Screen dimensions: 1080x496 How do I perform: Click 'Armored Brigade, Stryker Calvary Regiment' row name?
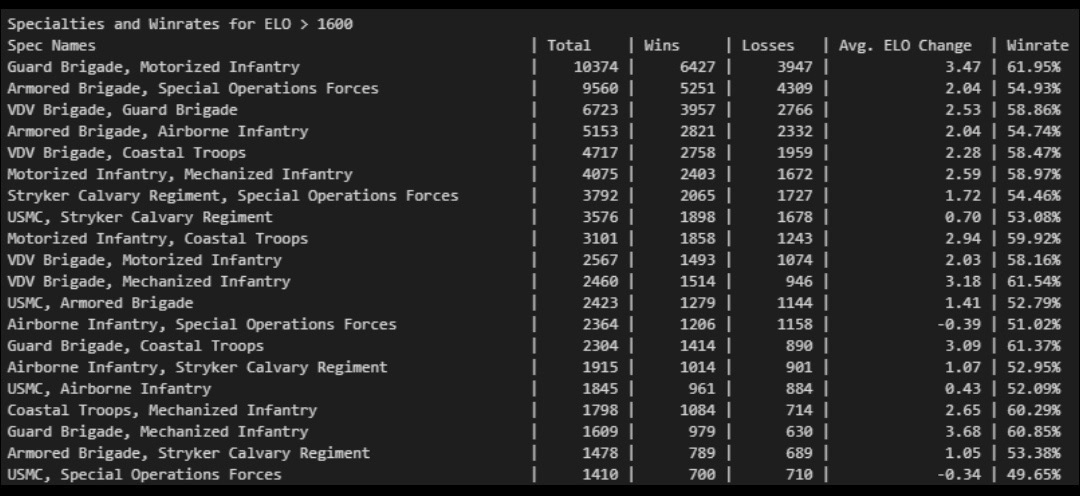pos(189,453)
